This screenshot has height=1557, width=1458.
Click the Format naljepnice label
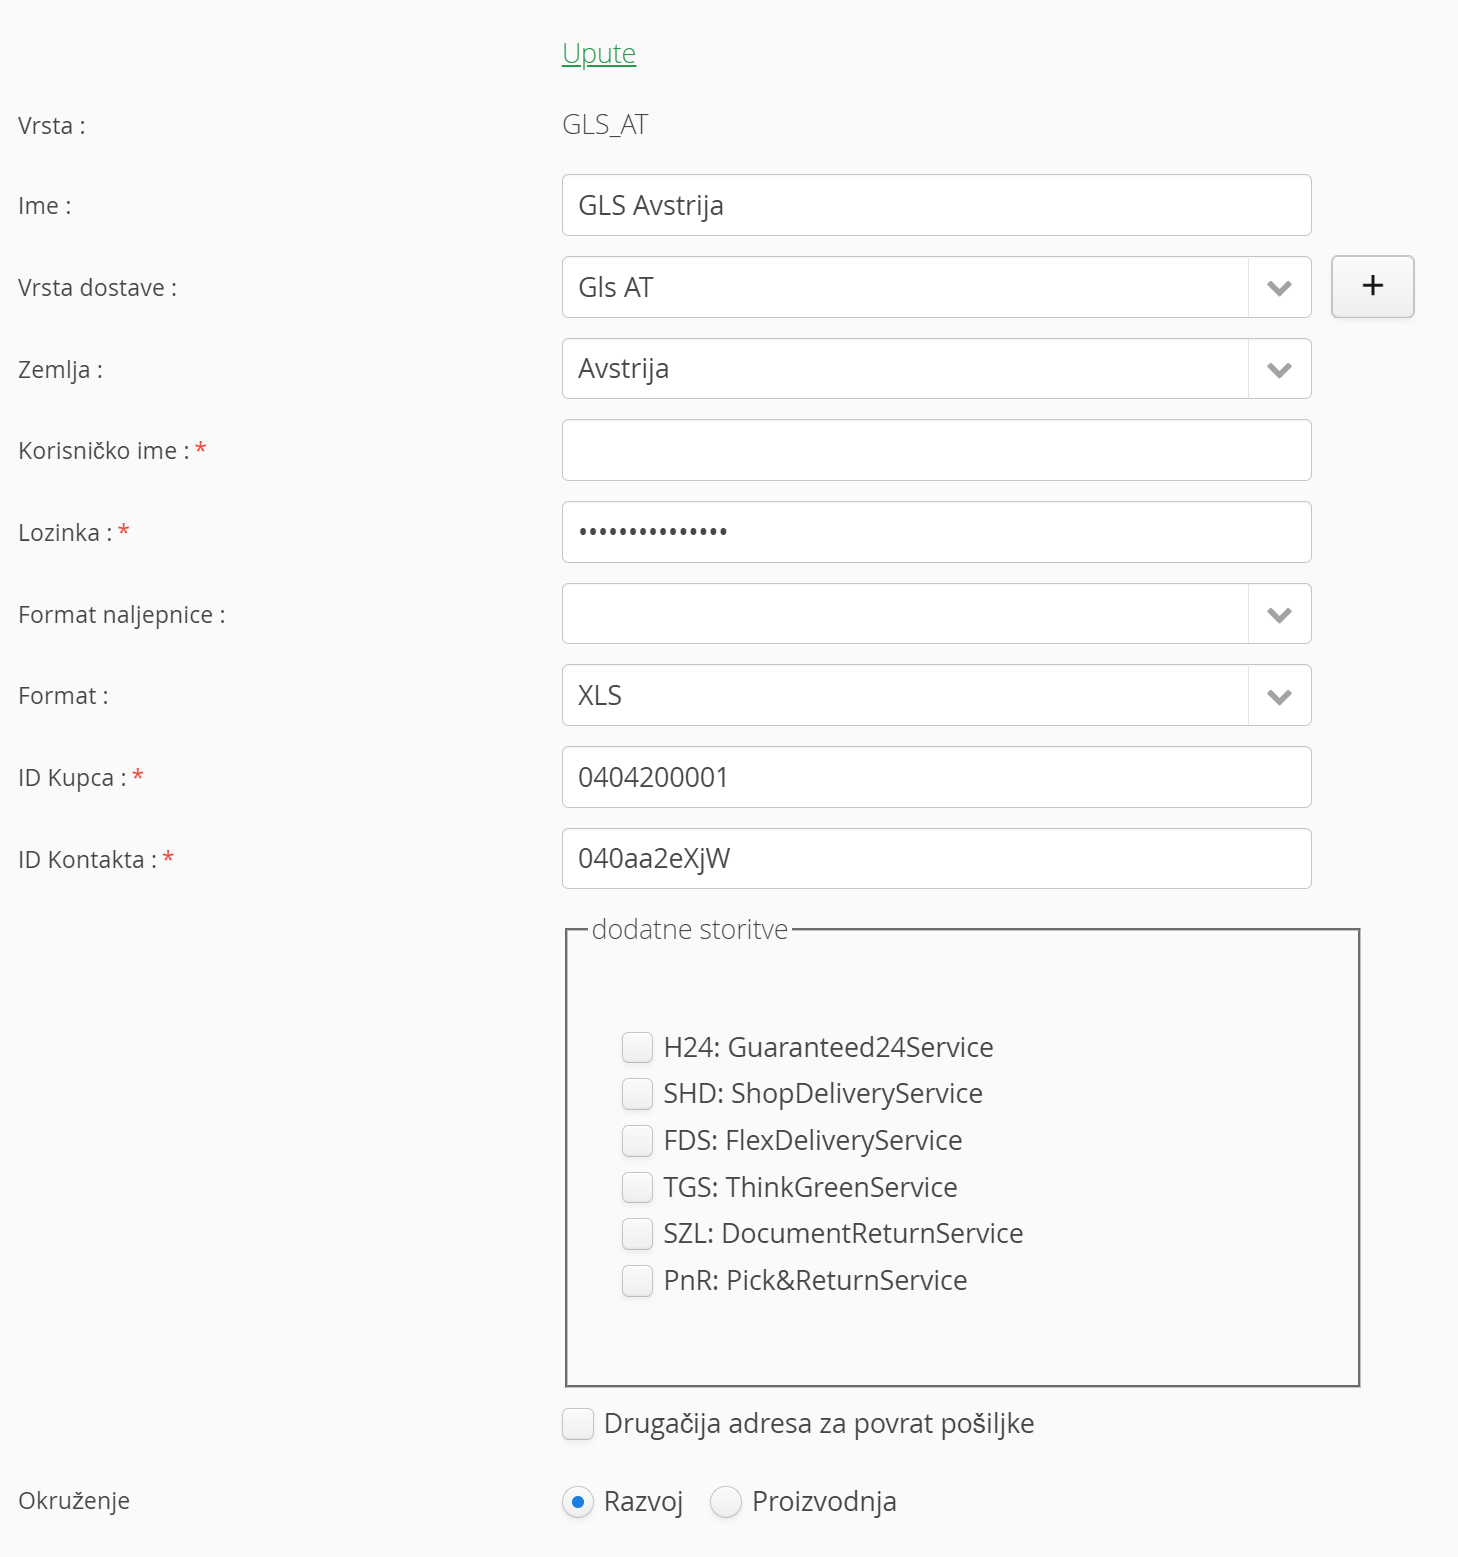[x=121, y=615]
